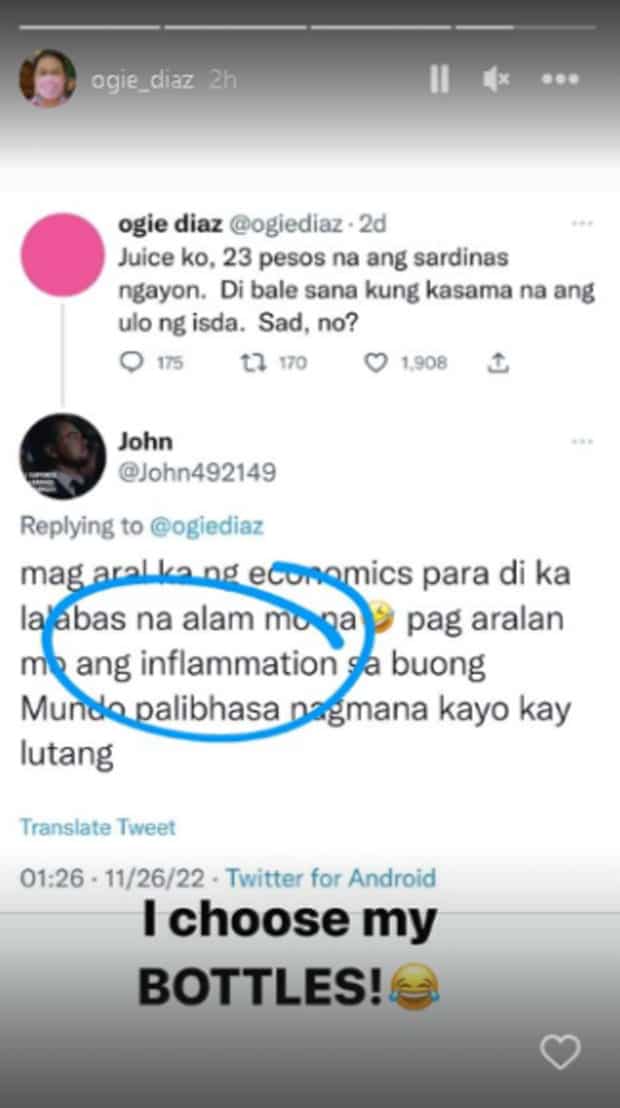Viewport: 620px width, 1108px height.
Task: Open the story three-dot options menu
Action: 560,79
